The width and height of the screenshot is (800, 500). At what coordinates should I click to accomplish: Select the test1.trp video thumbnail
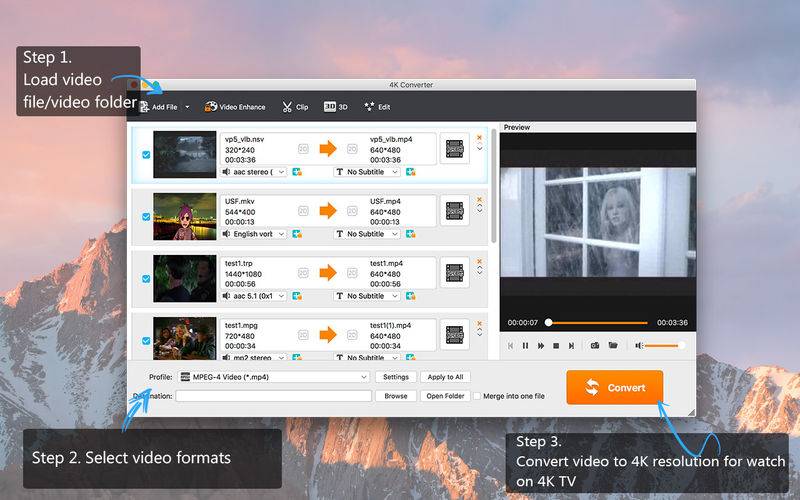pos(185,279)
